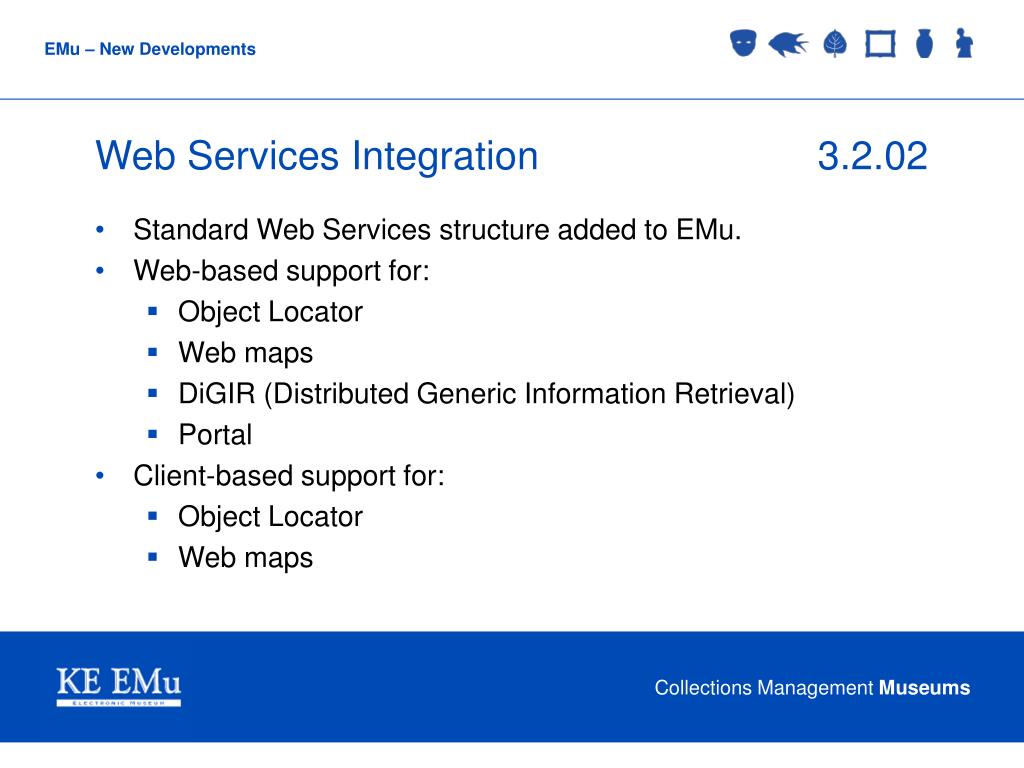Click 'Collections Management Museums' footer text
This screenshot has width=1024, height=768.
[812, 688]
